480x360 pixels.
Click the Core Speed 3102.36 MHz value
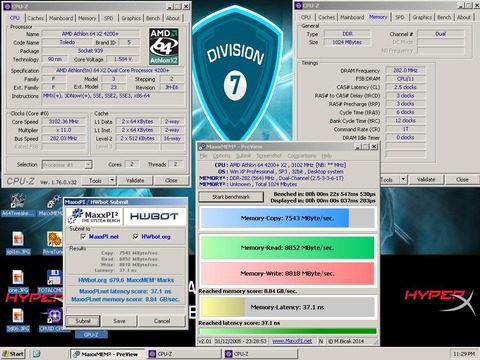click(64, 122)
